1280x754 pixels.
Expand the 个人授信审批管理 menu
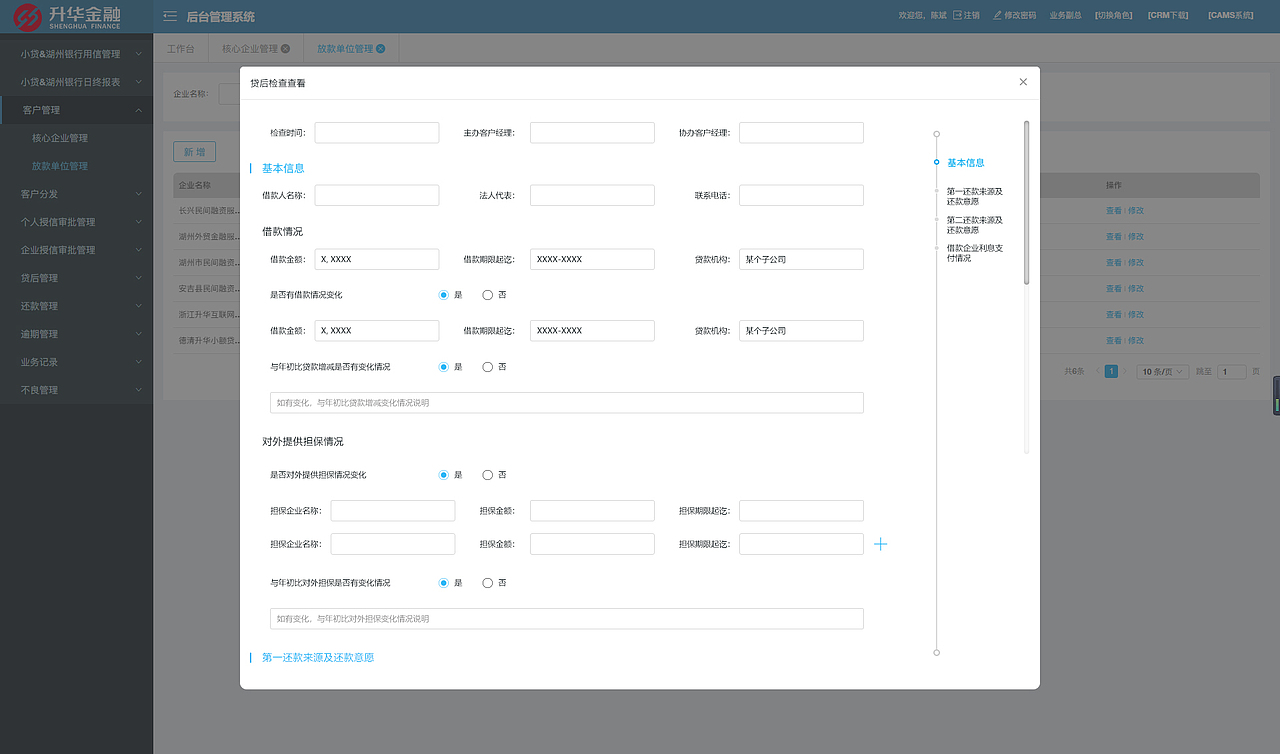77,222
